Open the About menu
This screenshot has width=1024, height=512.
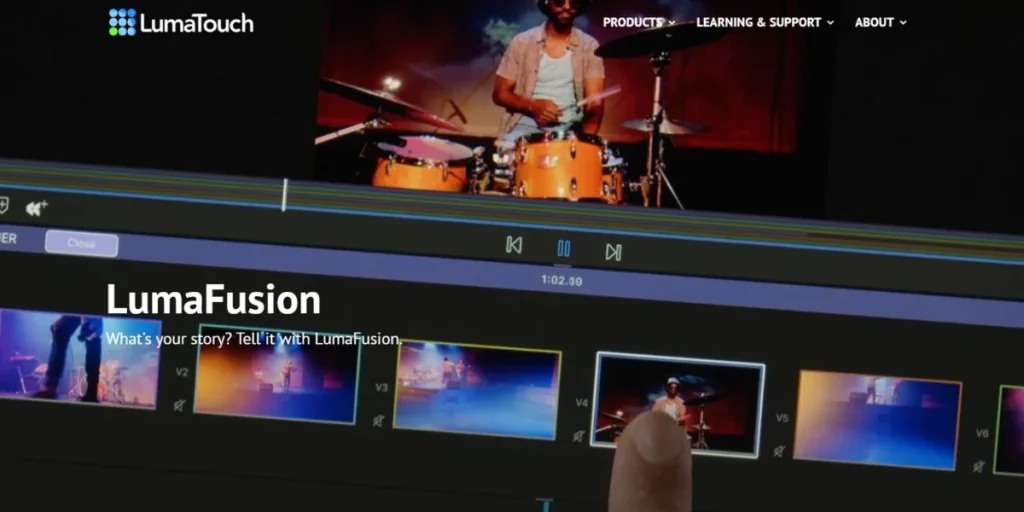pyautogui.click(x=874, y=22)
